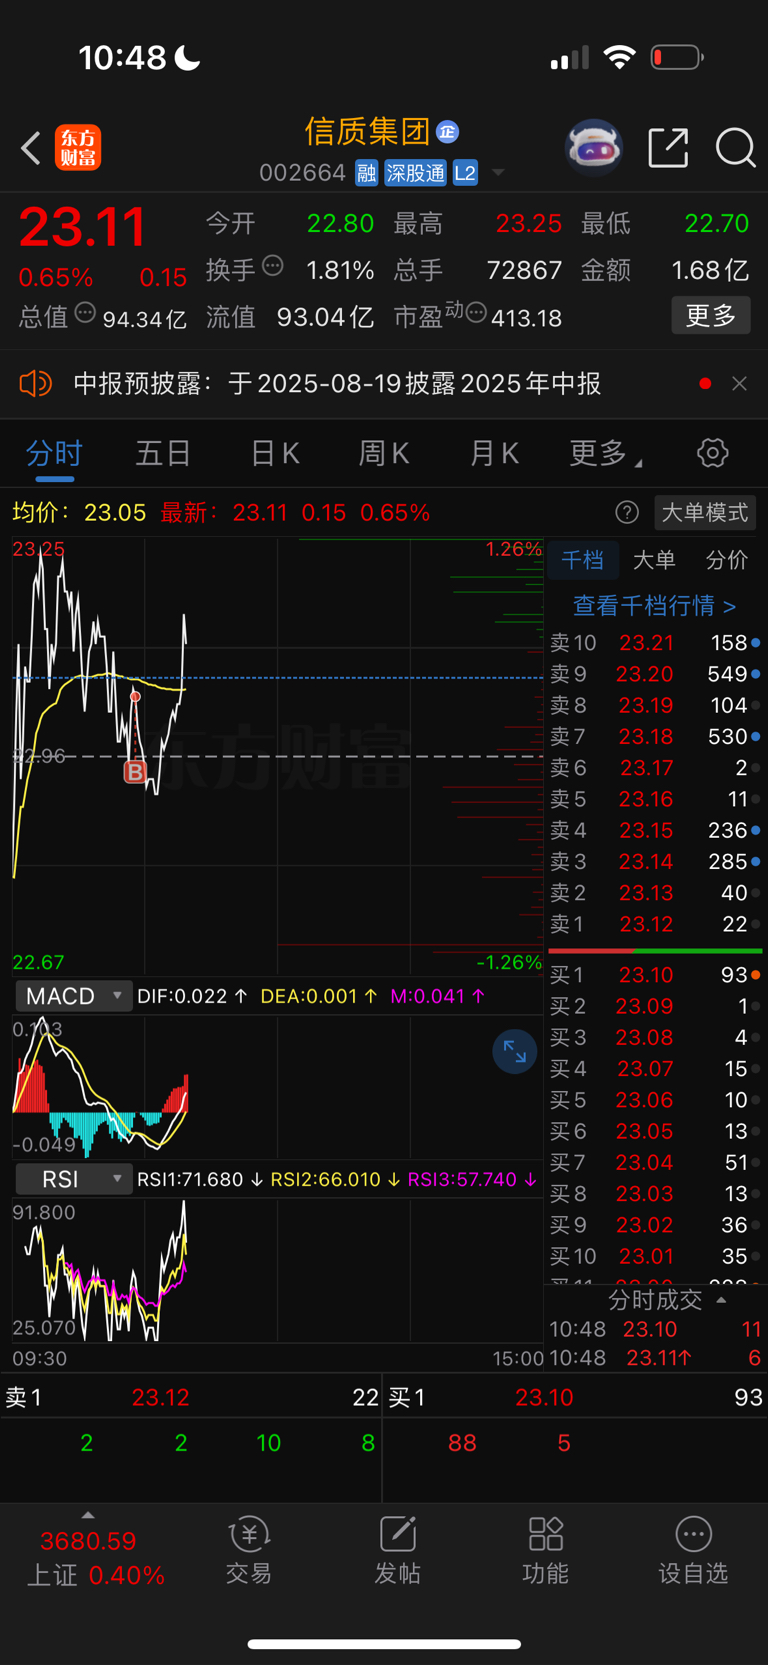Tap the 买7 23.04 order row
Image resolution: width=769 pixels, height=1665 pixels.
pos(655,1162)
